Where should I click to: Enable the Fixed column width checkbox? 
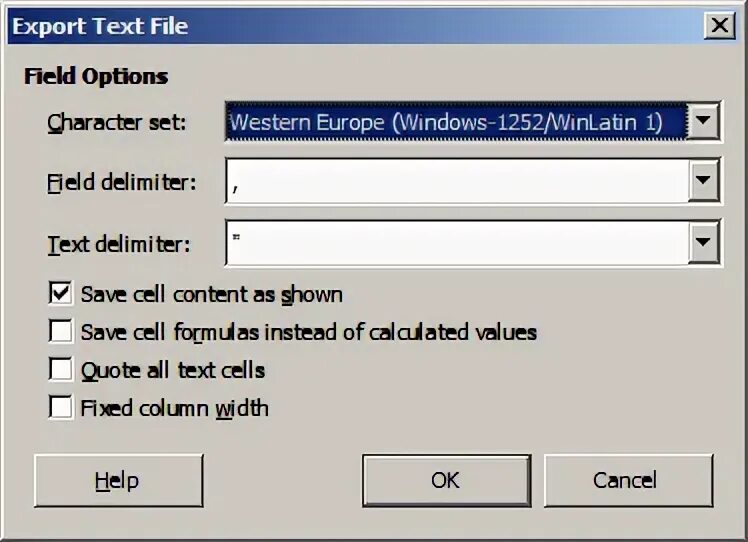pos(61,408)
